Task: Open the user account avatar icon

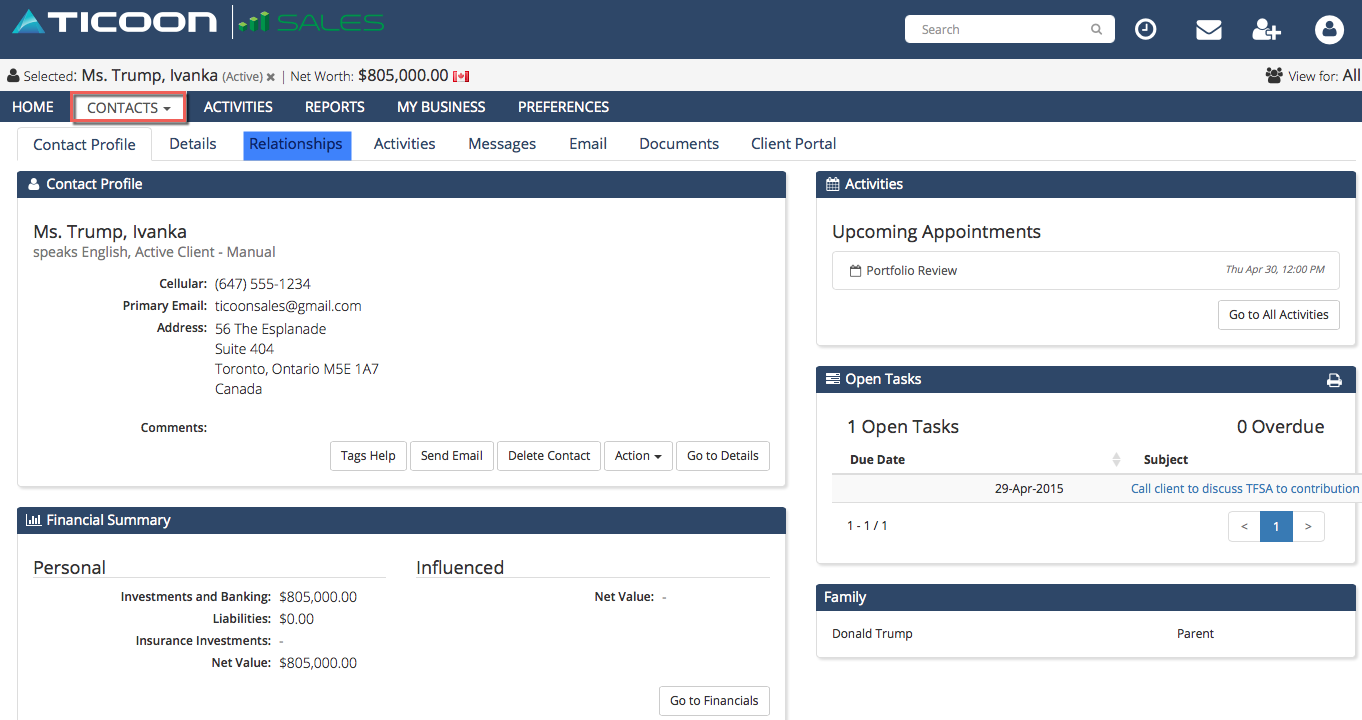Action: click(1329, 30)
